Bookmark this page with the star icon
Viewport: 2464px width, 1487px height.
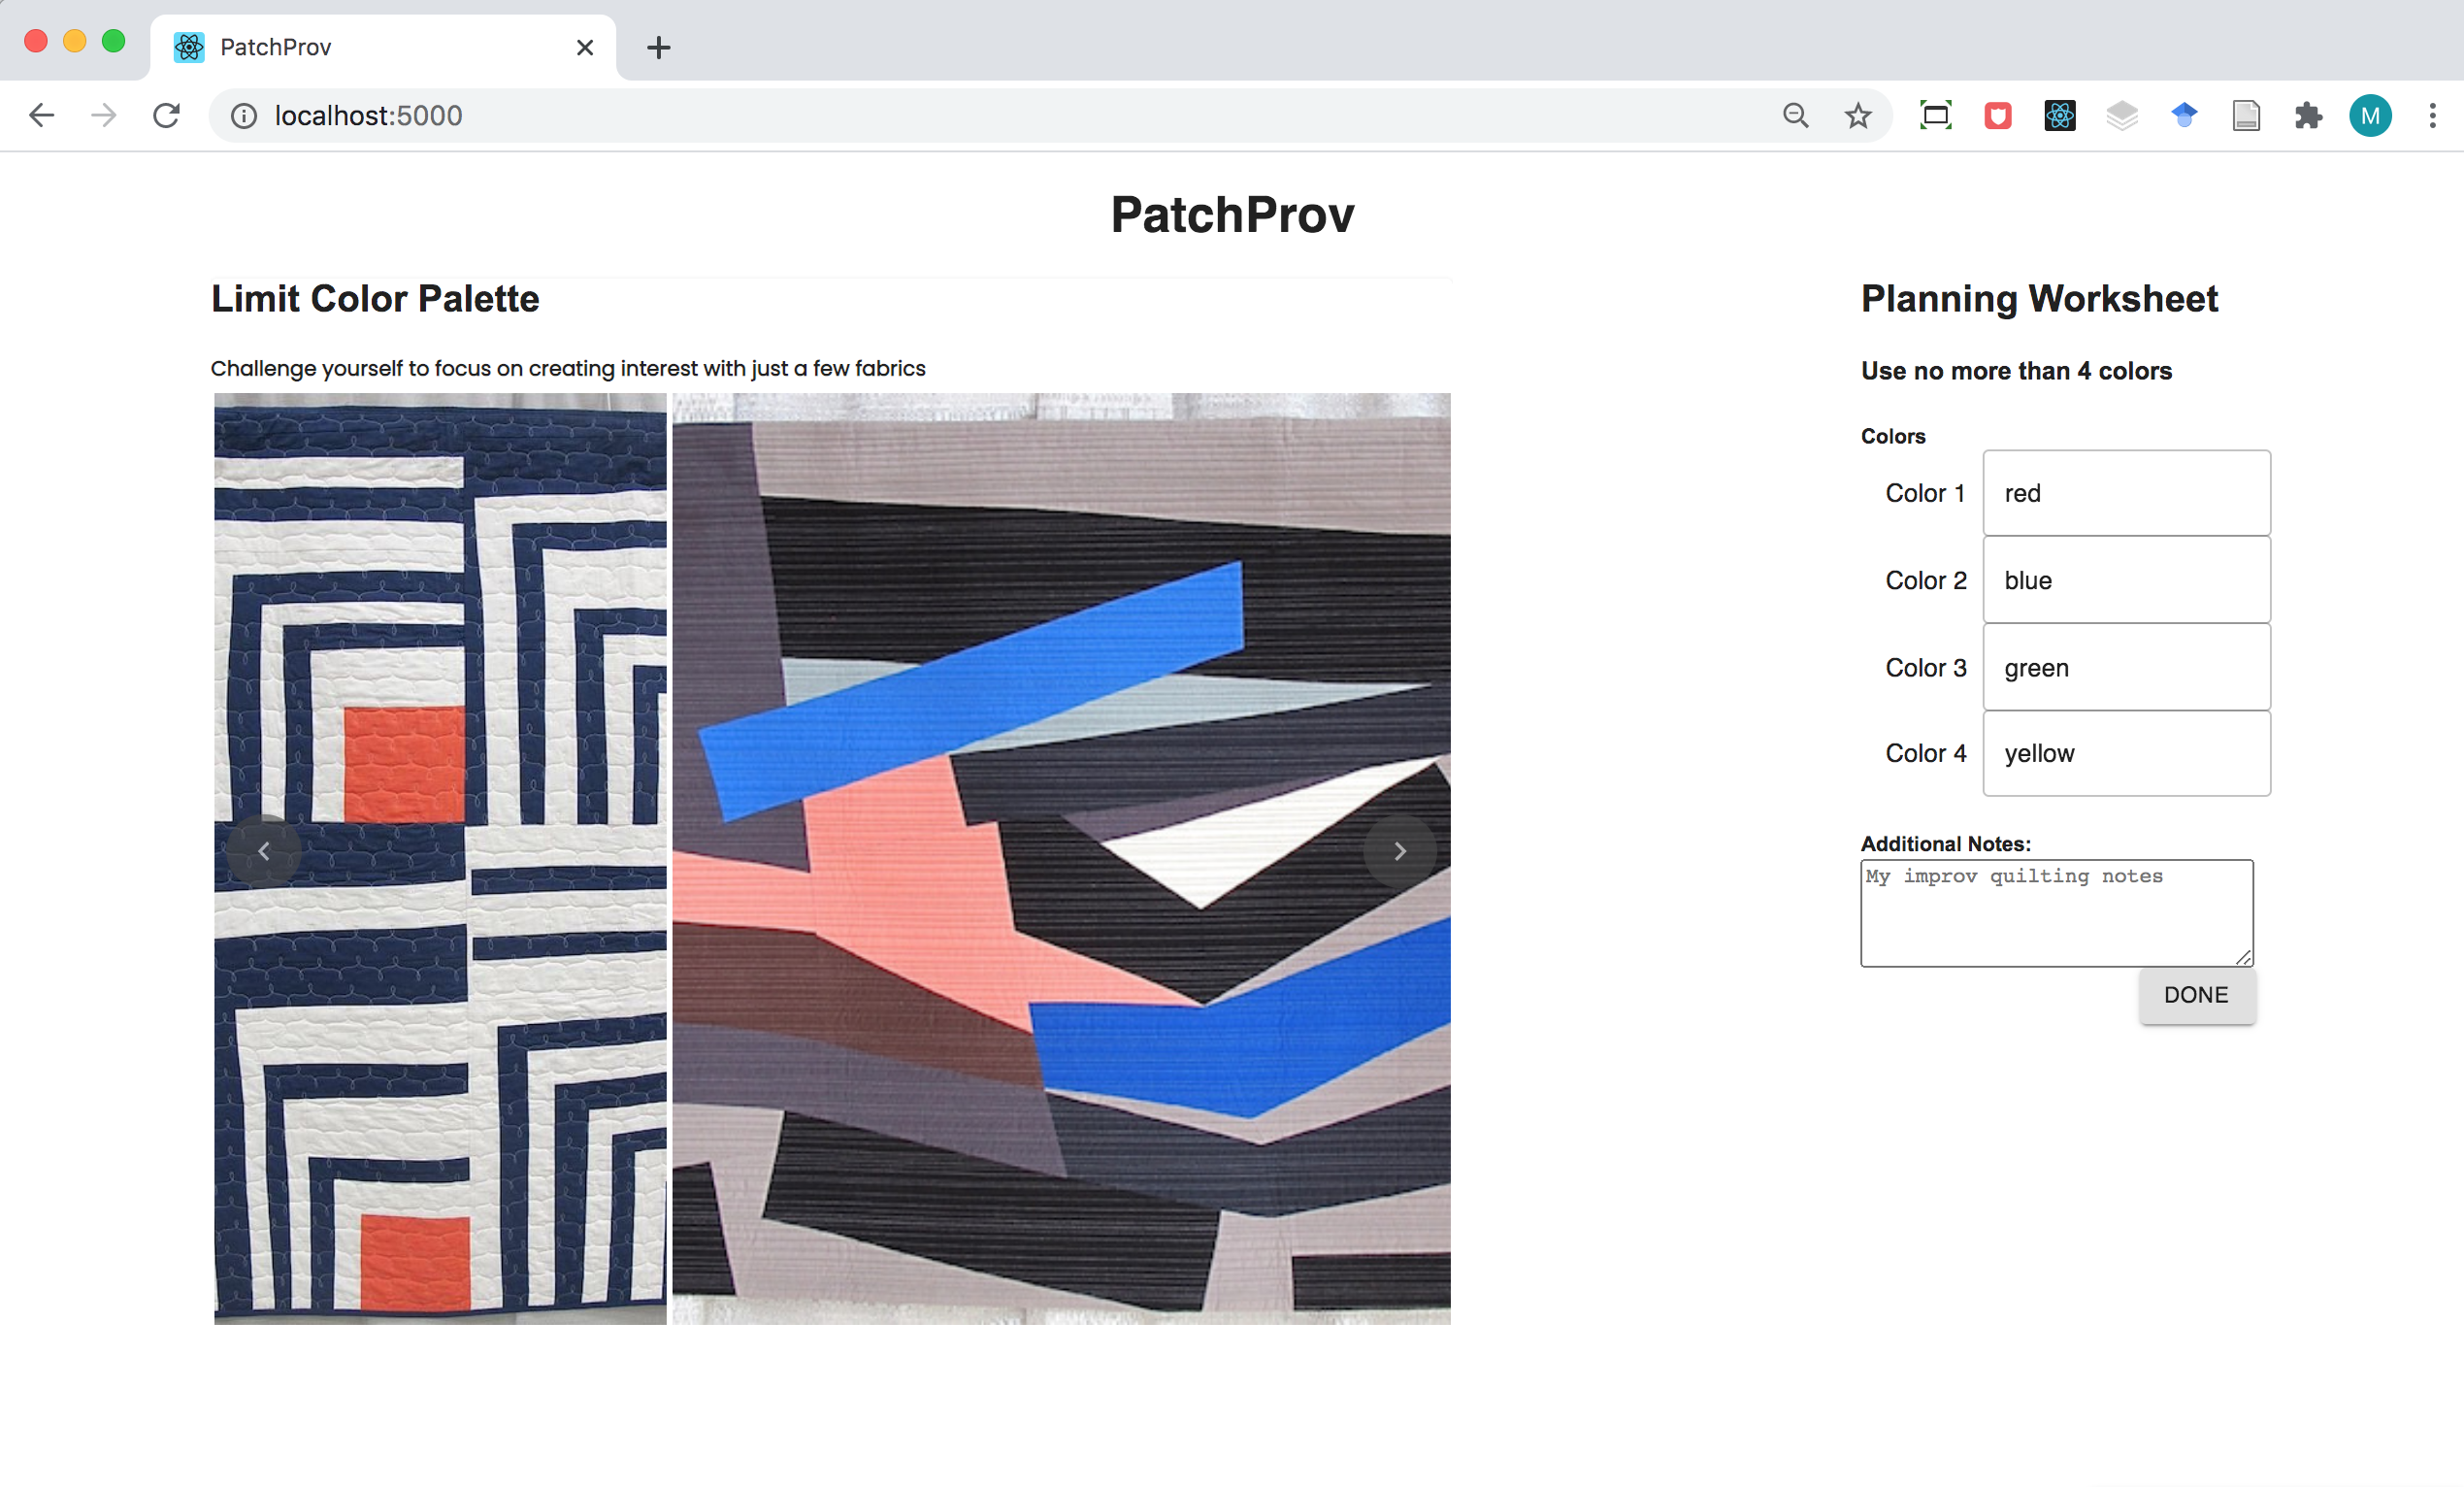click(1857, 116)
